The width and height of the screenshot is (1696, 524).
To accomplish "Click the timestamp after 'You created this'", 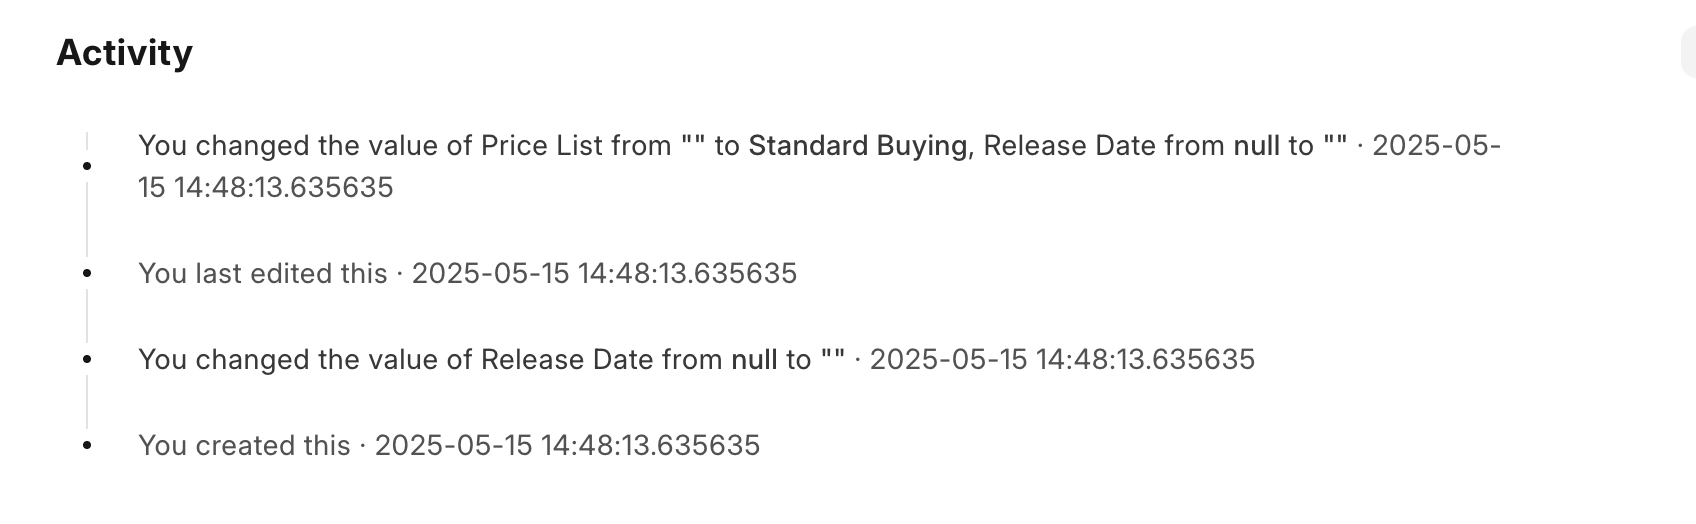I will click(x=567, y=445).
